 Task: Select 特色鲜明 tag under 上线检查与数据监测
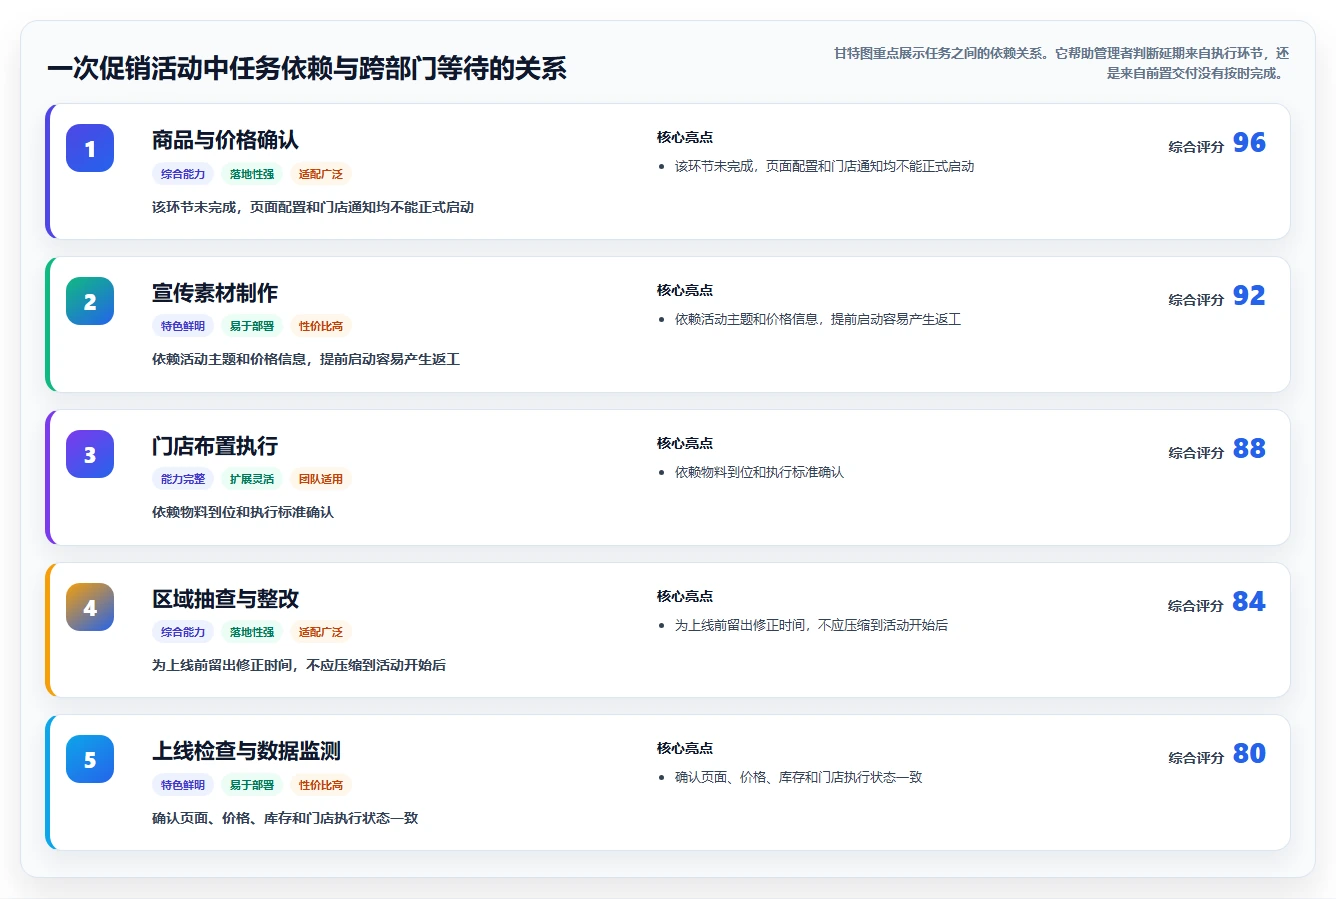(x=183, y=785)
